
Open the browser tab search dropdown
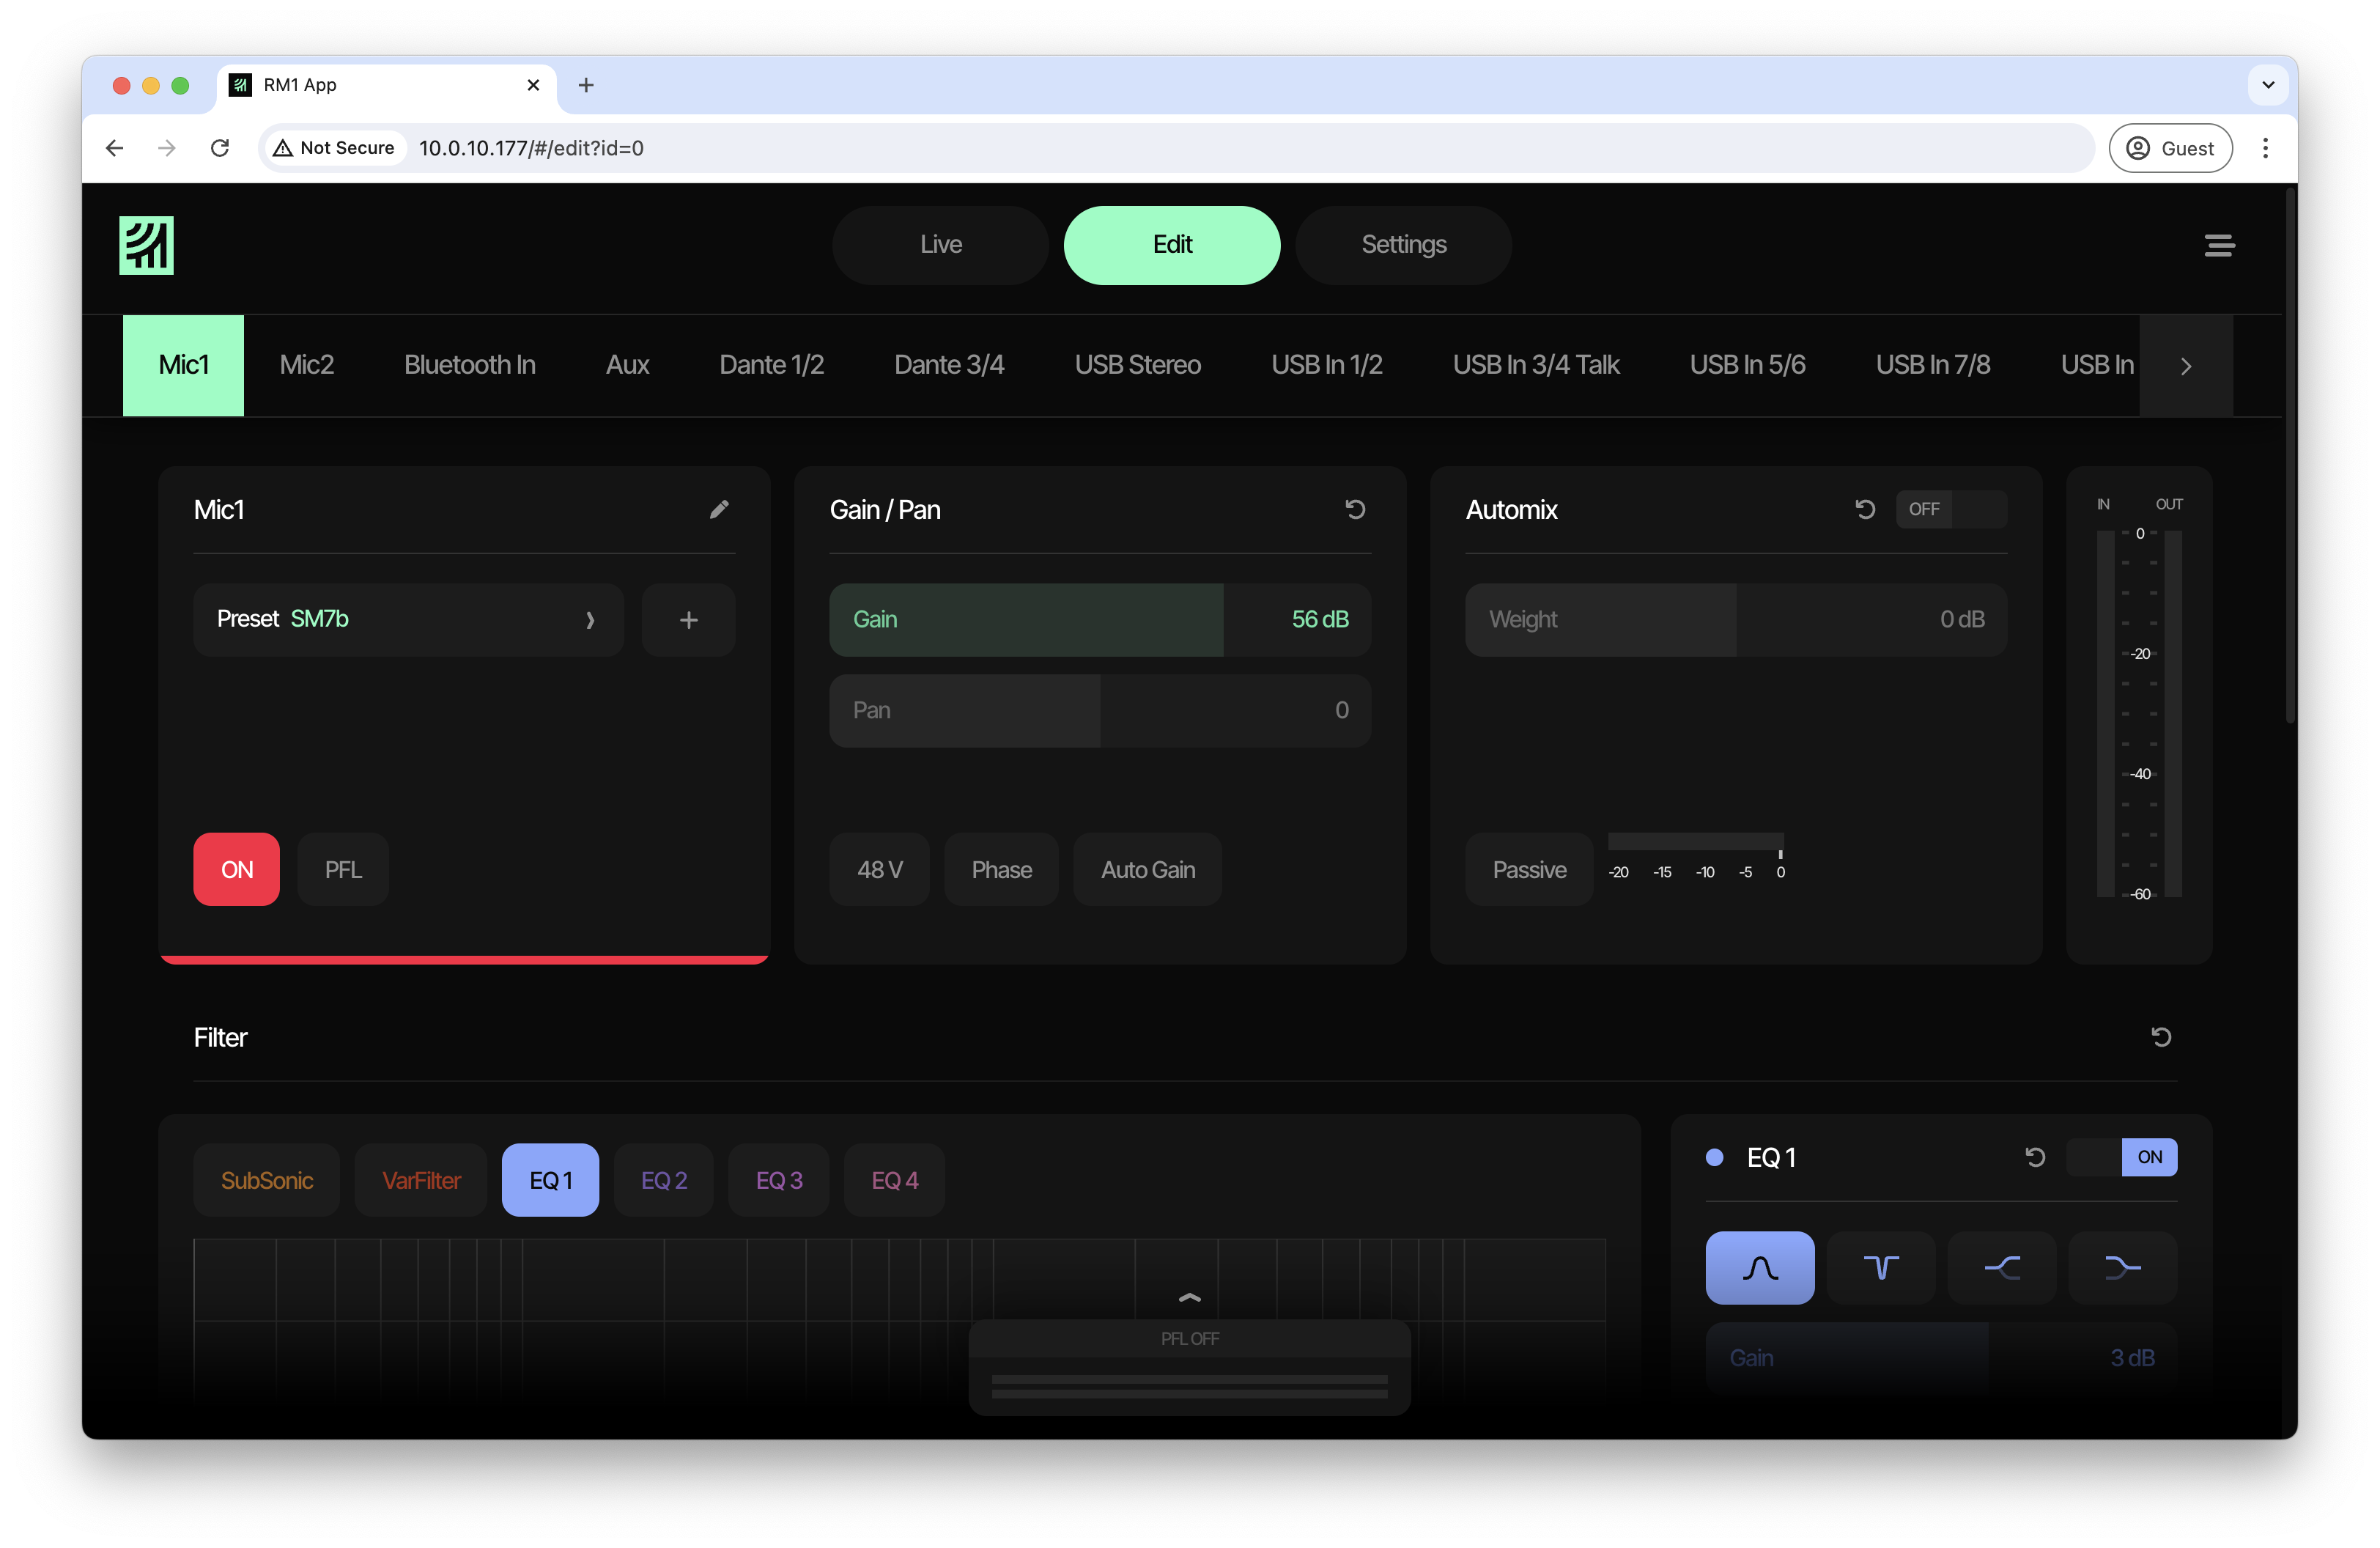2268,85
